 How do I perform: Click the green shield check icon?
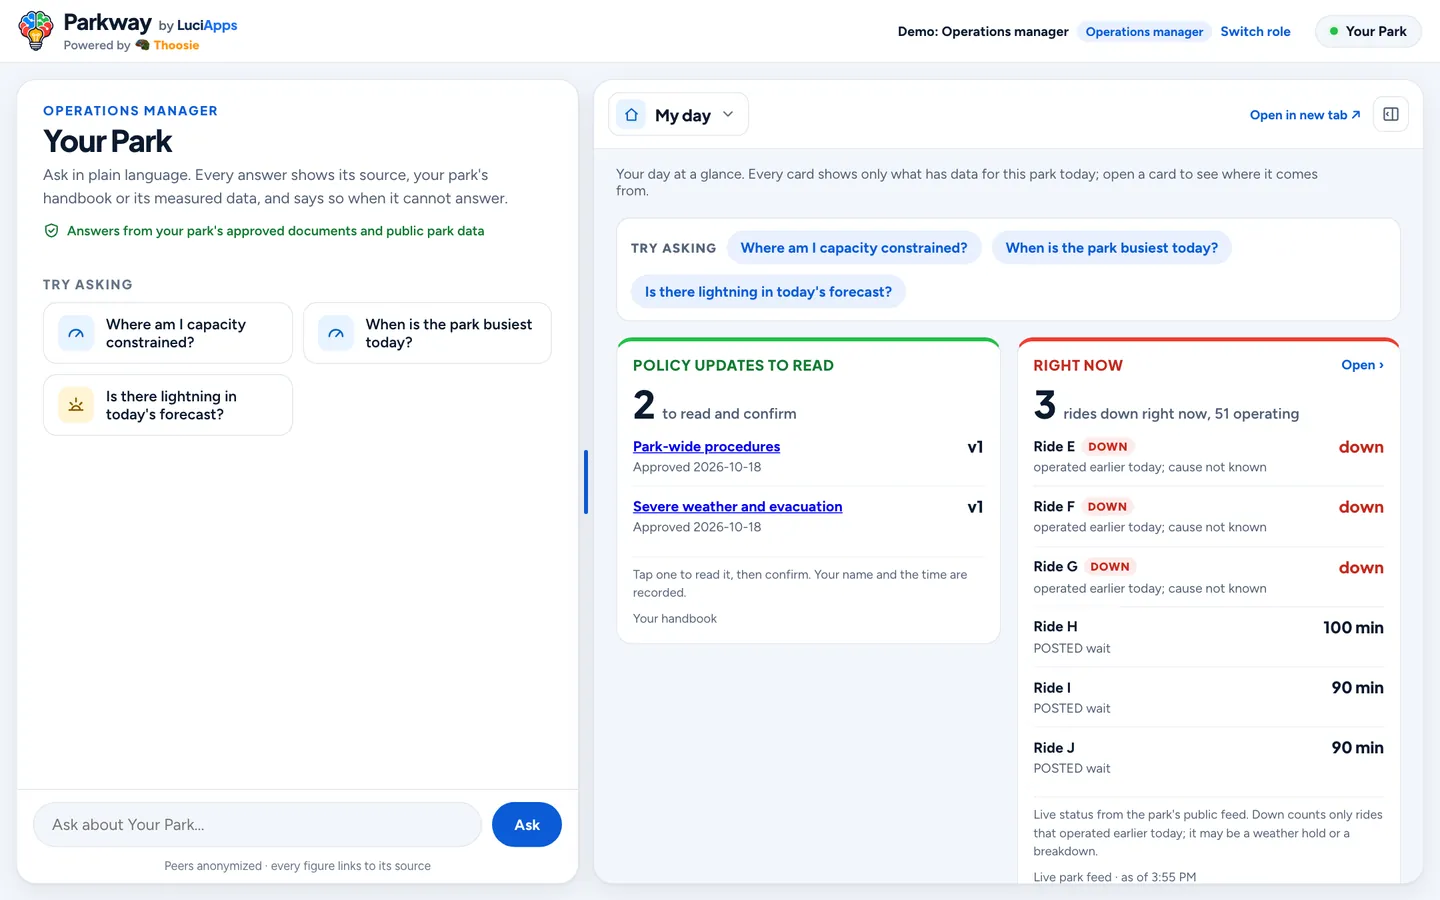pyautogui.click(x=51, y=231)
